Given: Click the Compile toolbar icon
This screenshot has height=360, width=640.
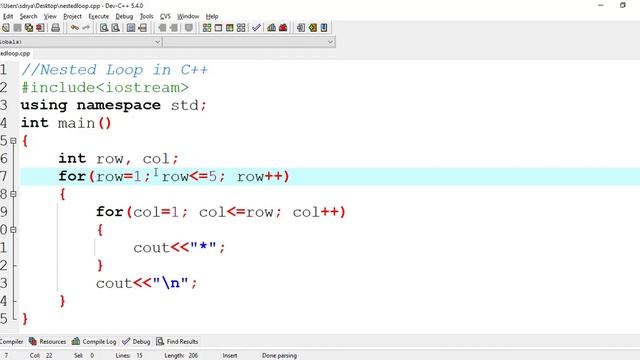Looking at the screenshot, I should coord(207,28).
